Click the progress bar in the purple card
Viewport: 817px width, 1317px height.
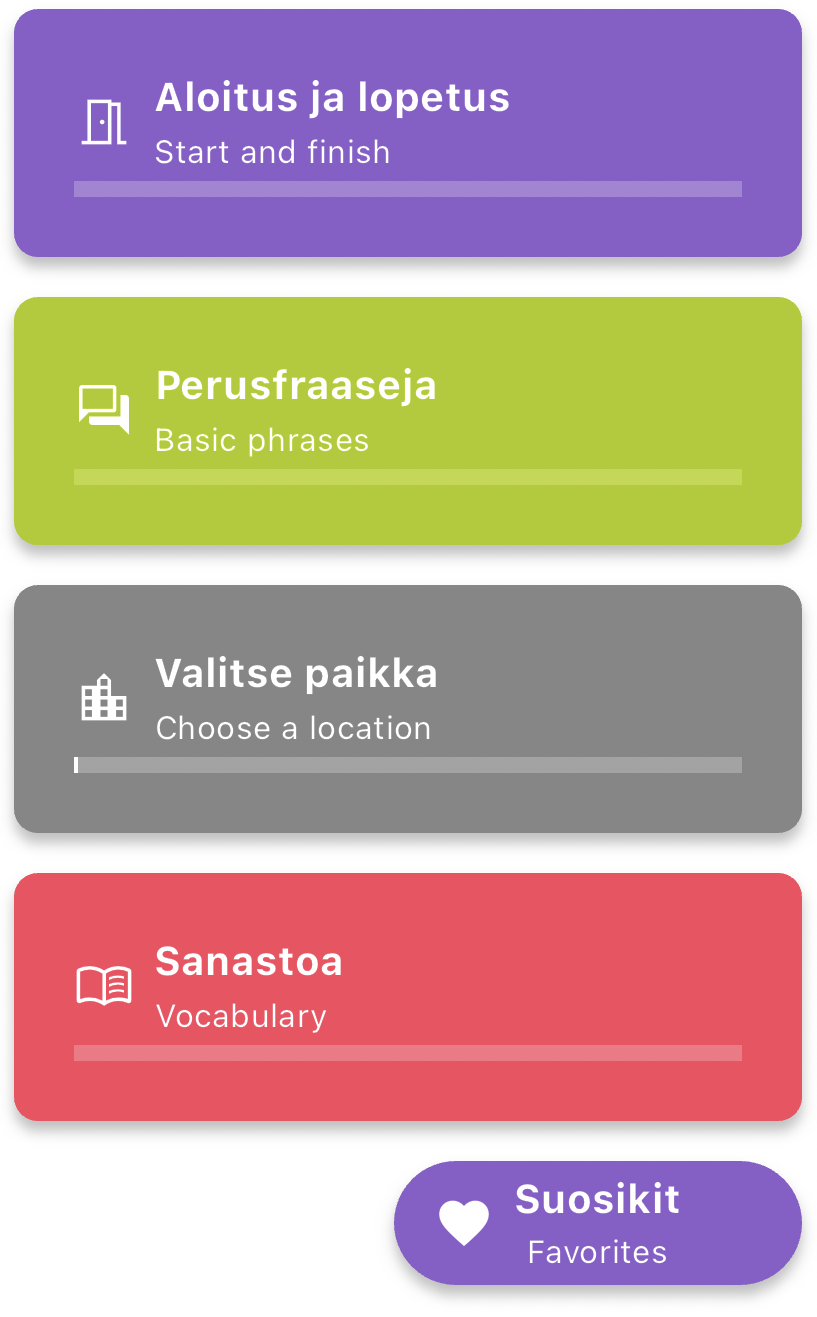click(x=408, y=189)
